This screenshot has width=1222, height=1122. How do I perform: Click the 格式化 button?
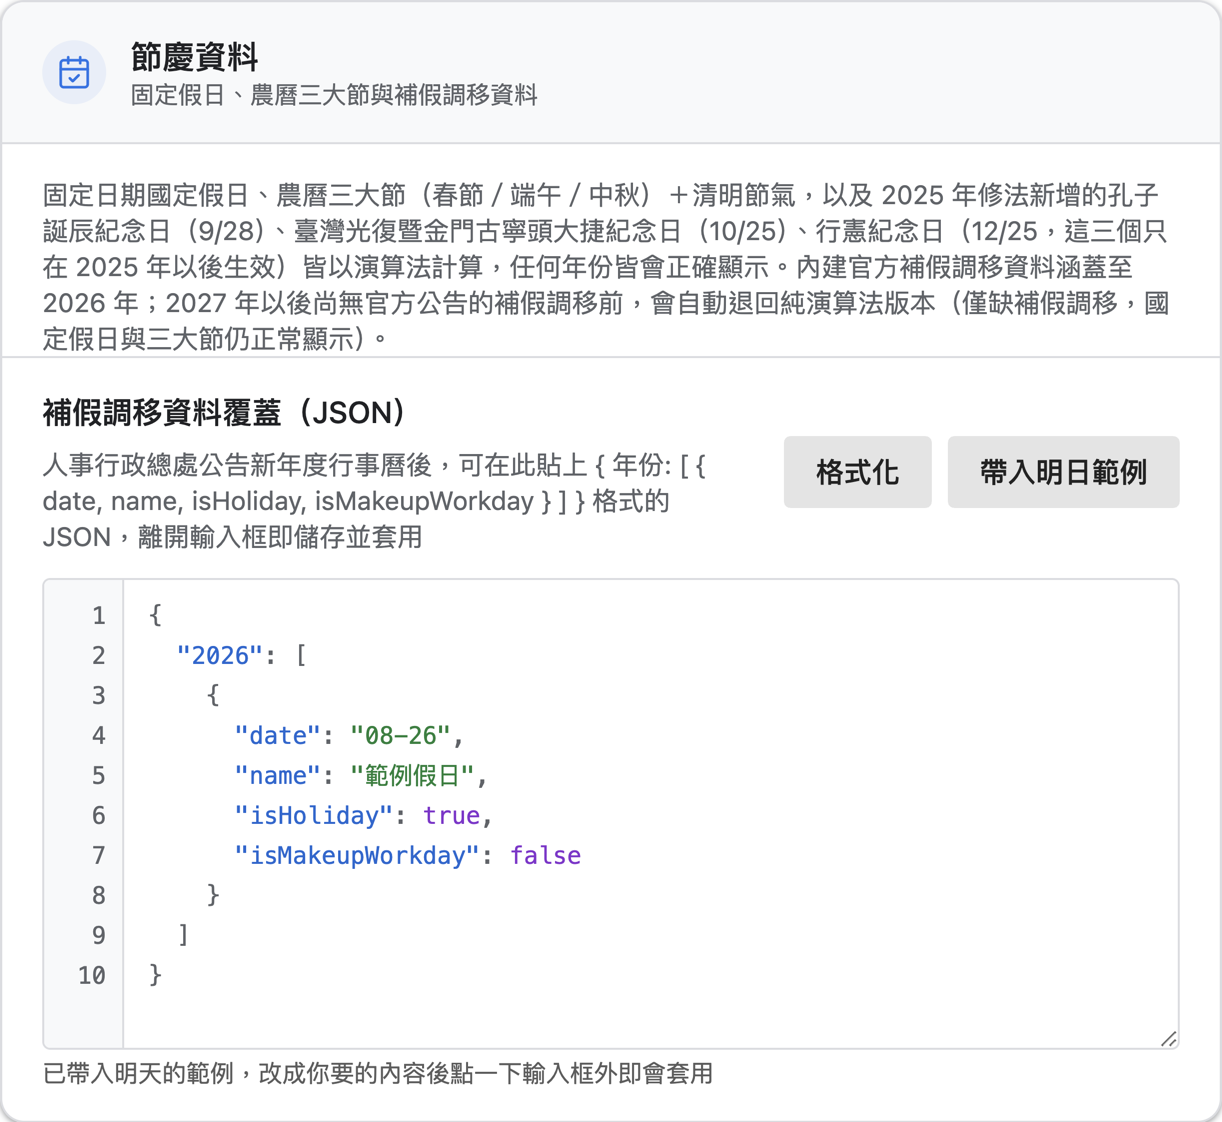click(x=857, y=472)
